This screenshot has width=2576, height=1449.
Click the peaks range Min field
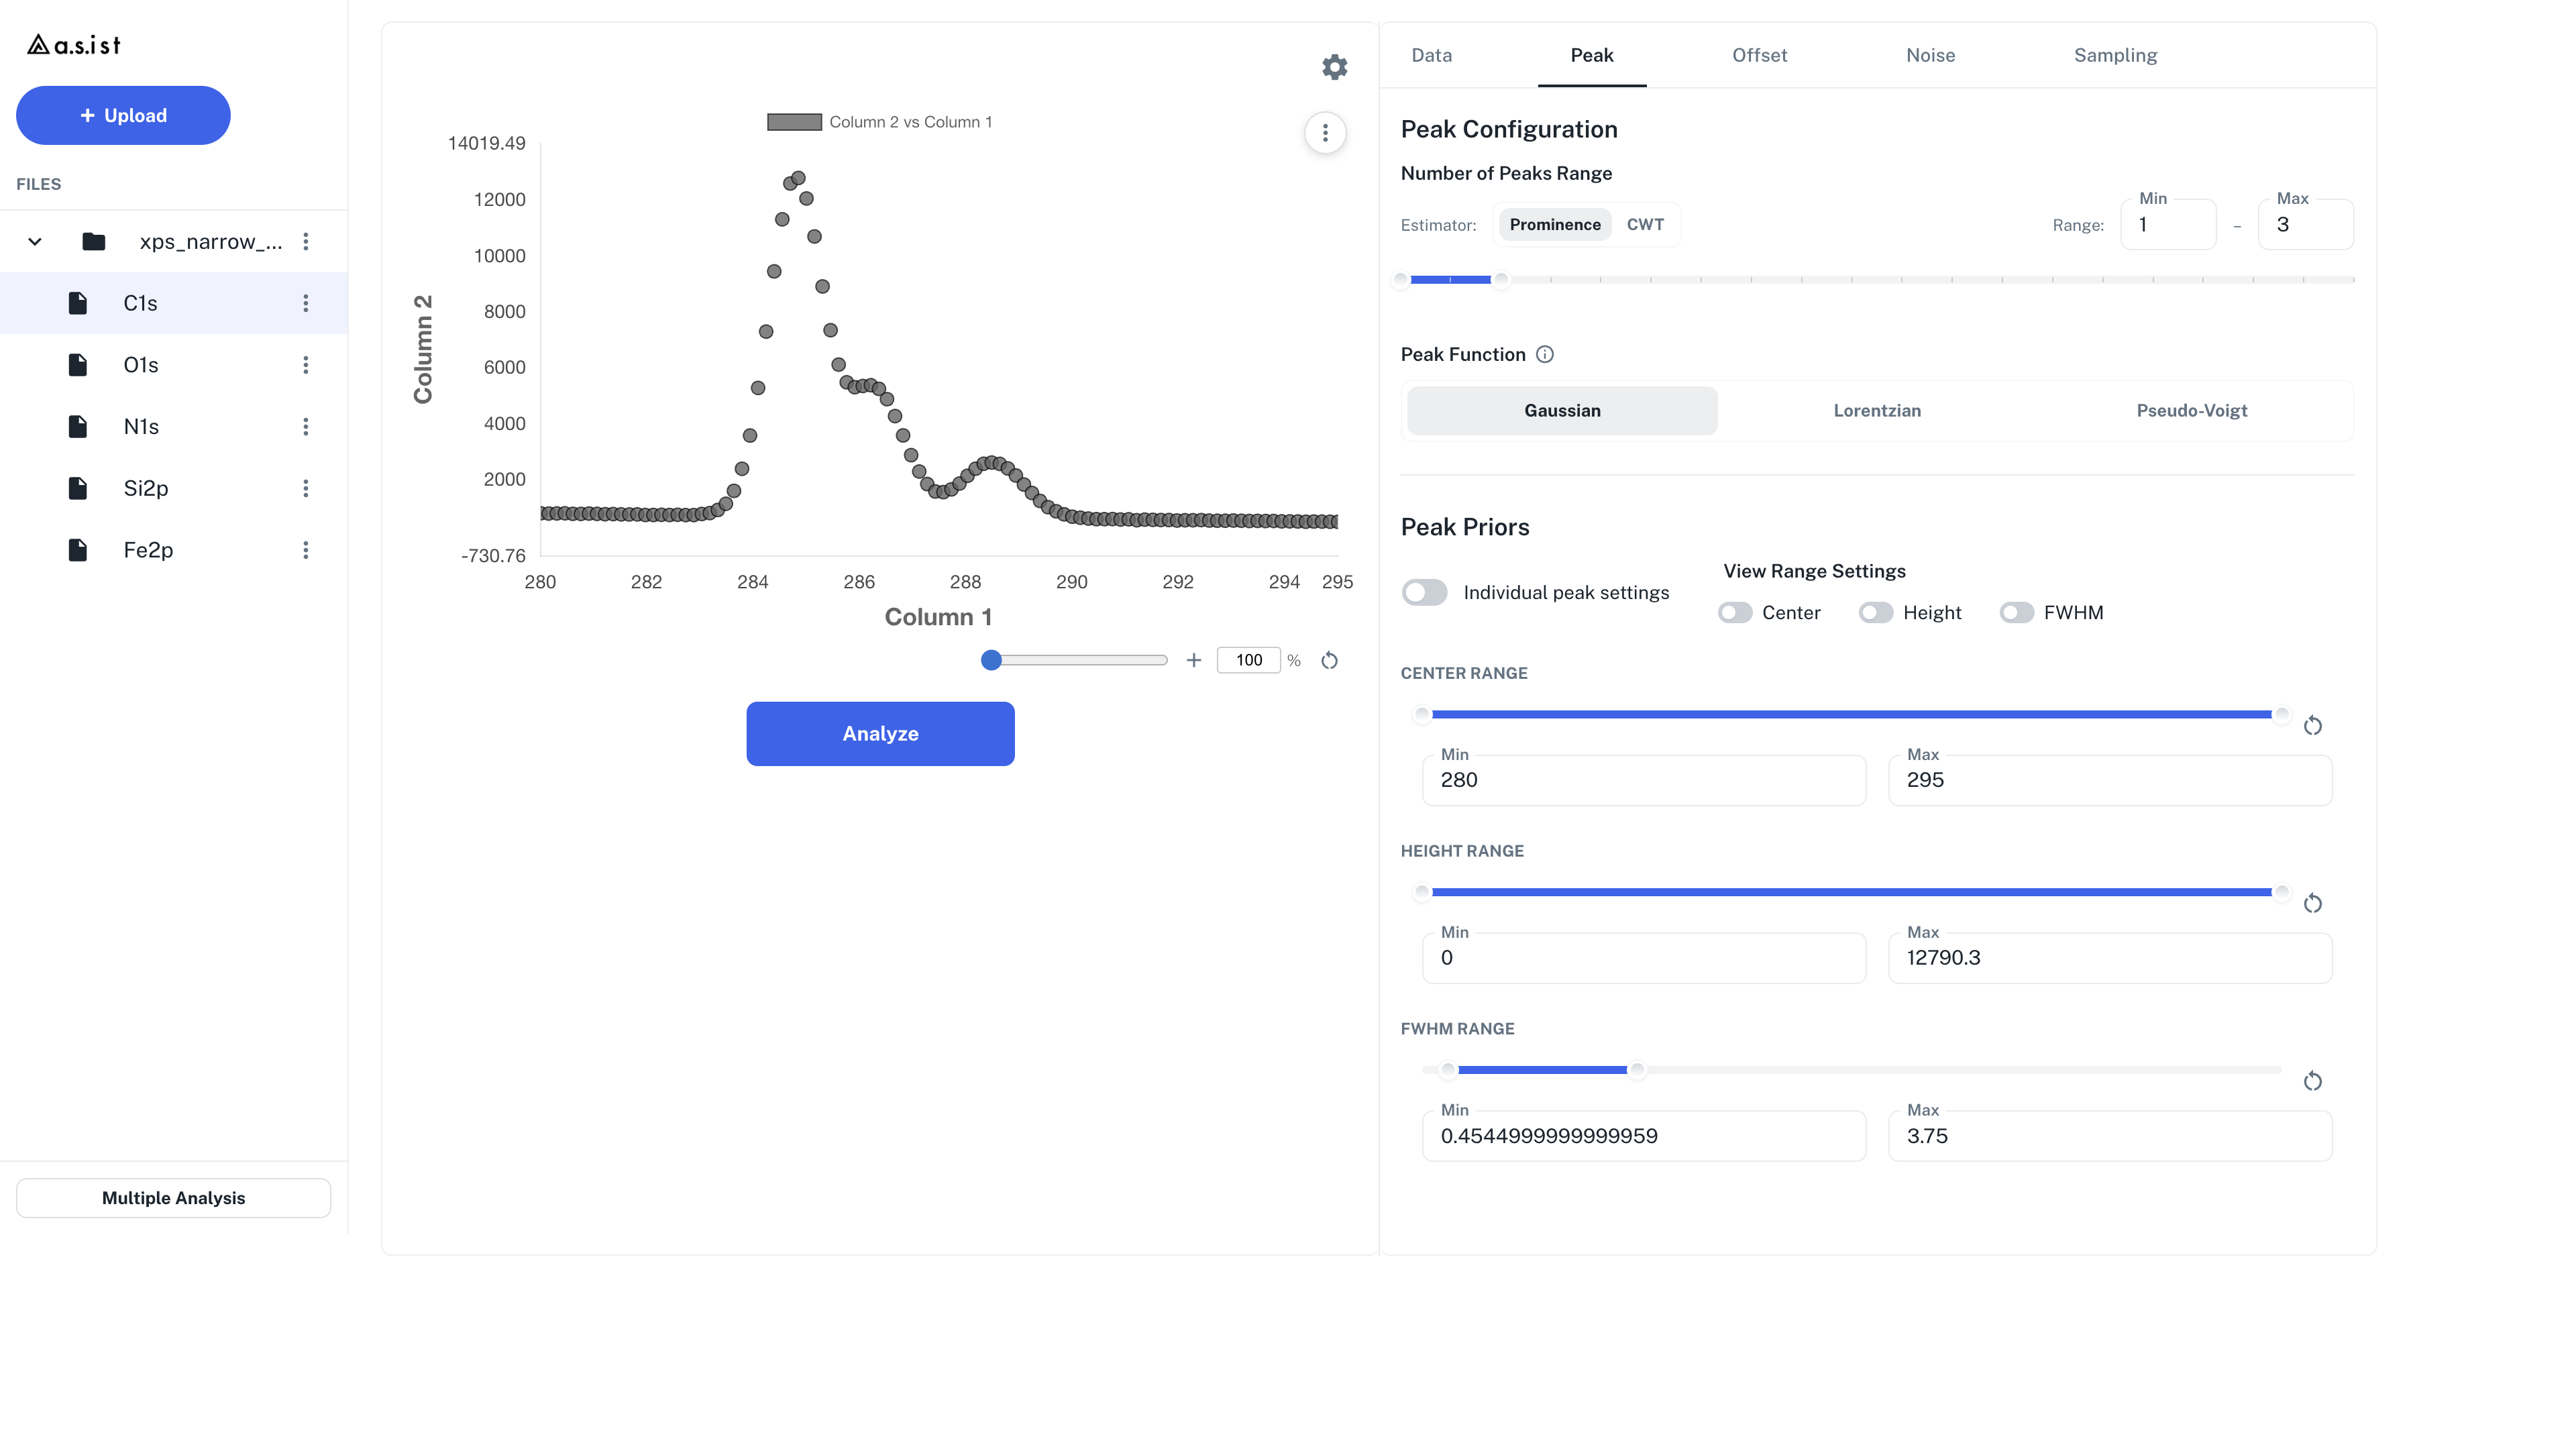[2168, 224]
